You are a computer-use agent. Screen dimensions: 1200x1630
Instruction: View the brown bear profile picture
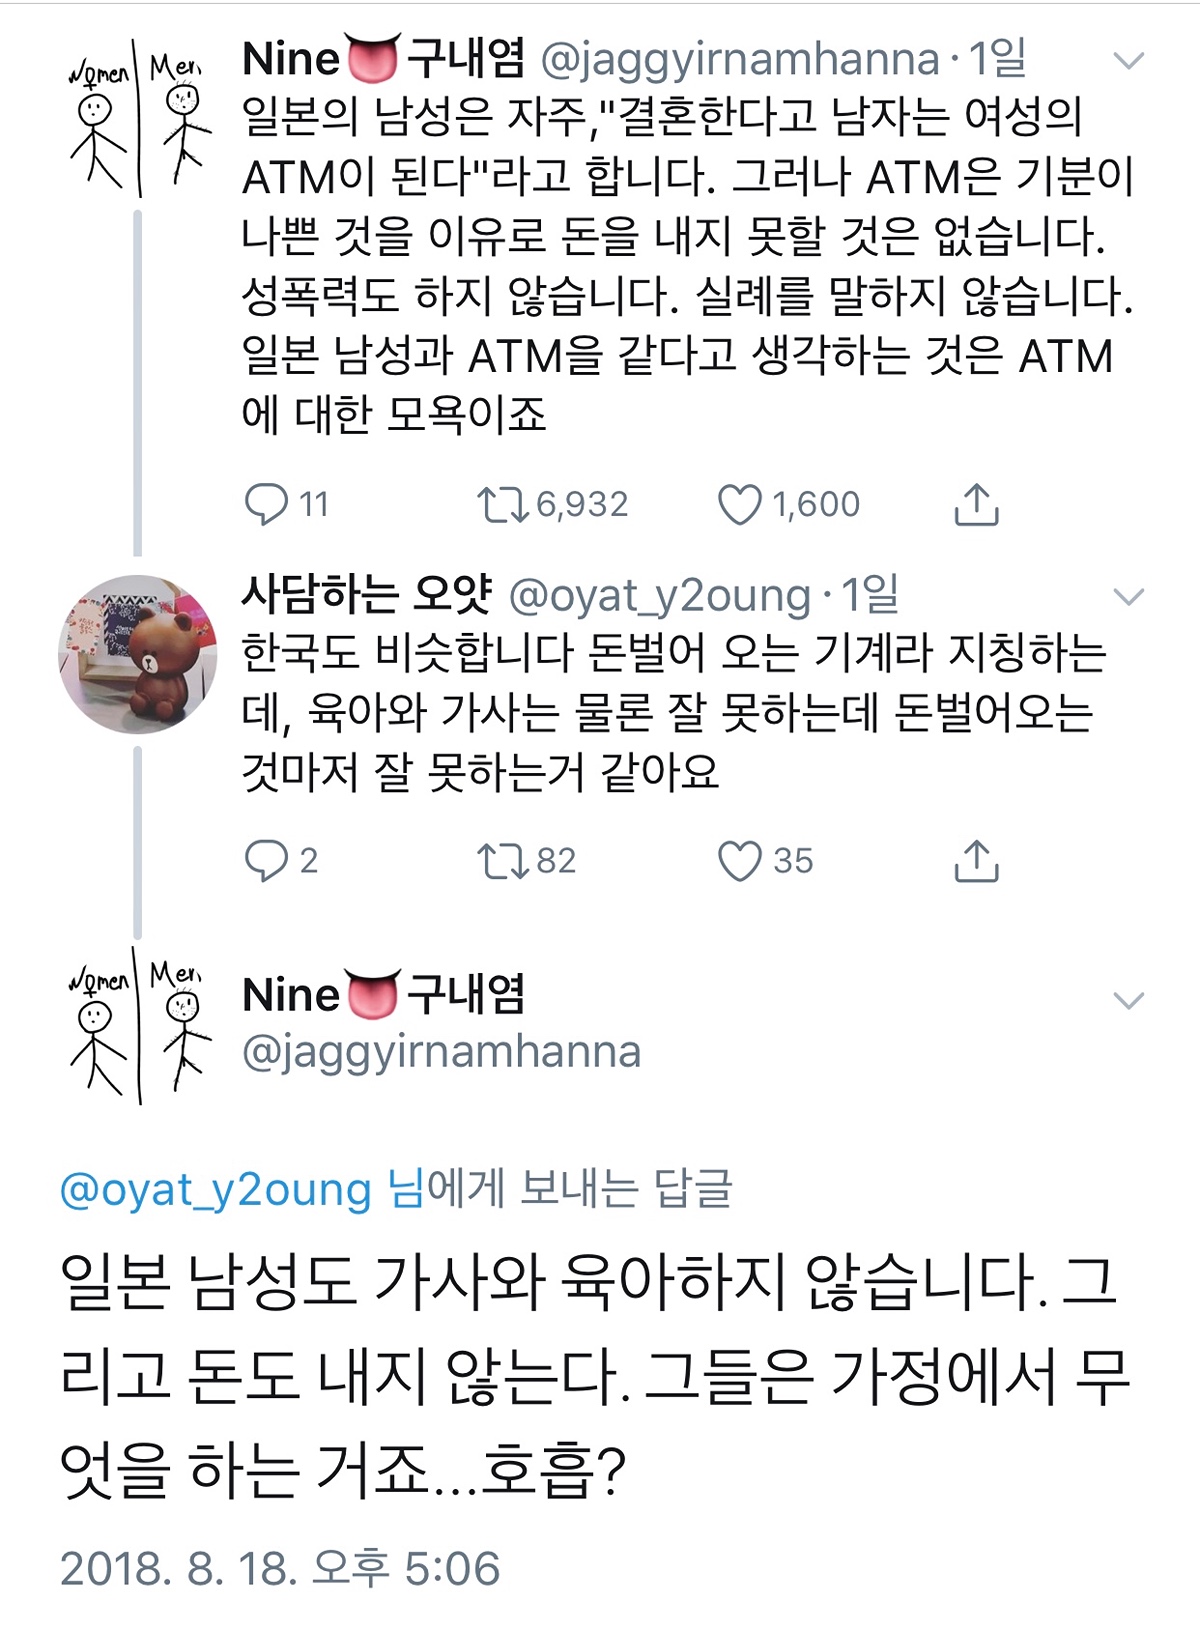point(137,654)
